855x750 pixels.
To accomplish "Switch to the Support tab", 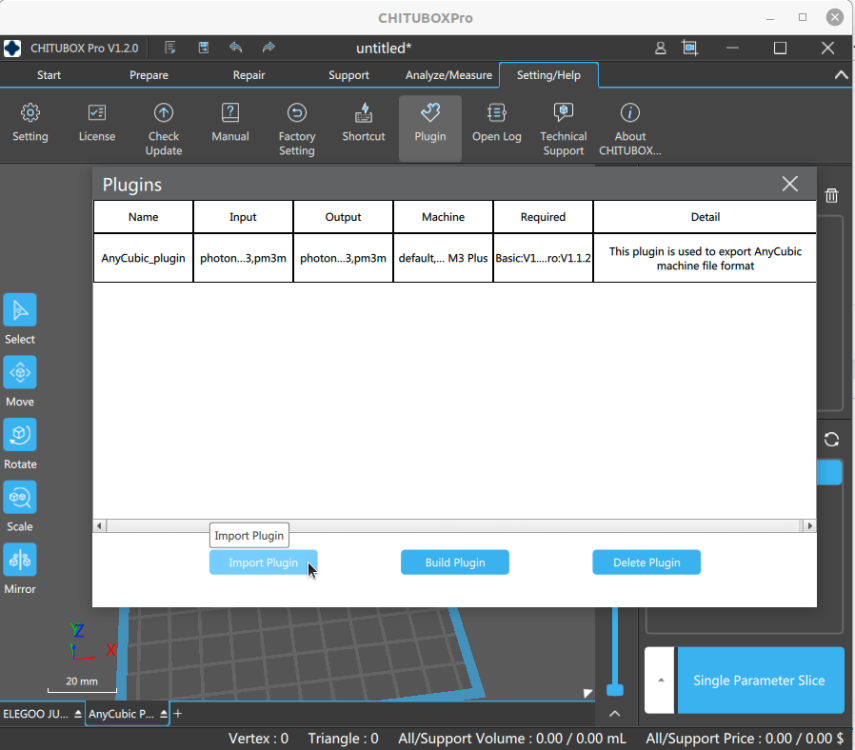I will [348, 75].
